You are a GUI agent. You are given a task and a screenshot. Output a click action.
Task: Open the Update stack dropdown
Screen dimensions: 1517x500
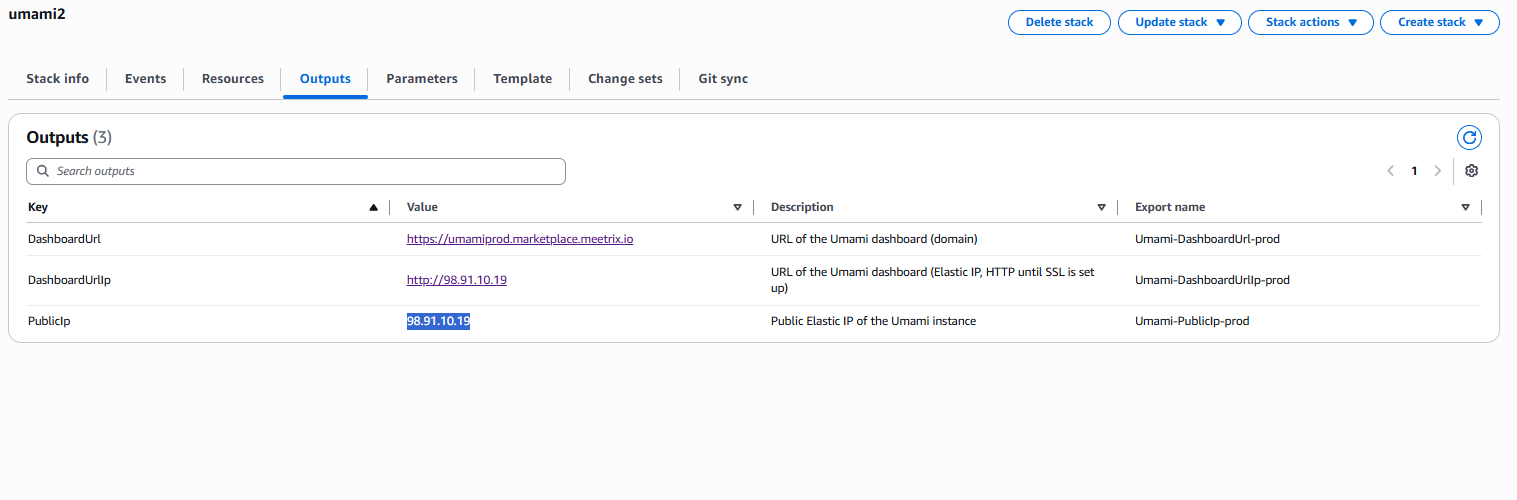pyautogui.click(x=1180, y=22)
